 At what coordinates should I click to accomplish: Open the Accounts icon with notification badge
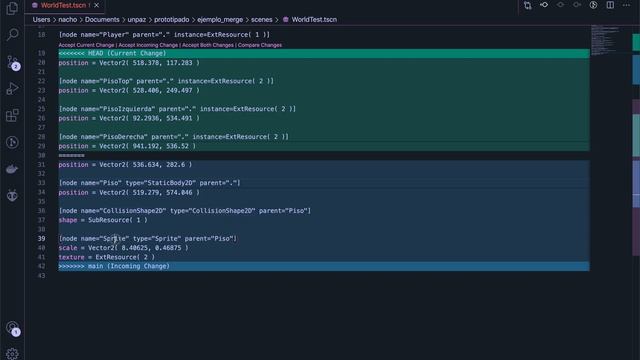pyautogui.click(x=13, y=328)
